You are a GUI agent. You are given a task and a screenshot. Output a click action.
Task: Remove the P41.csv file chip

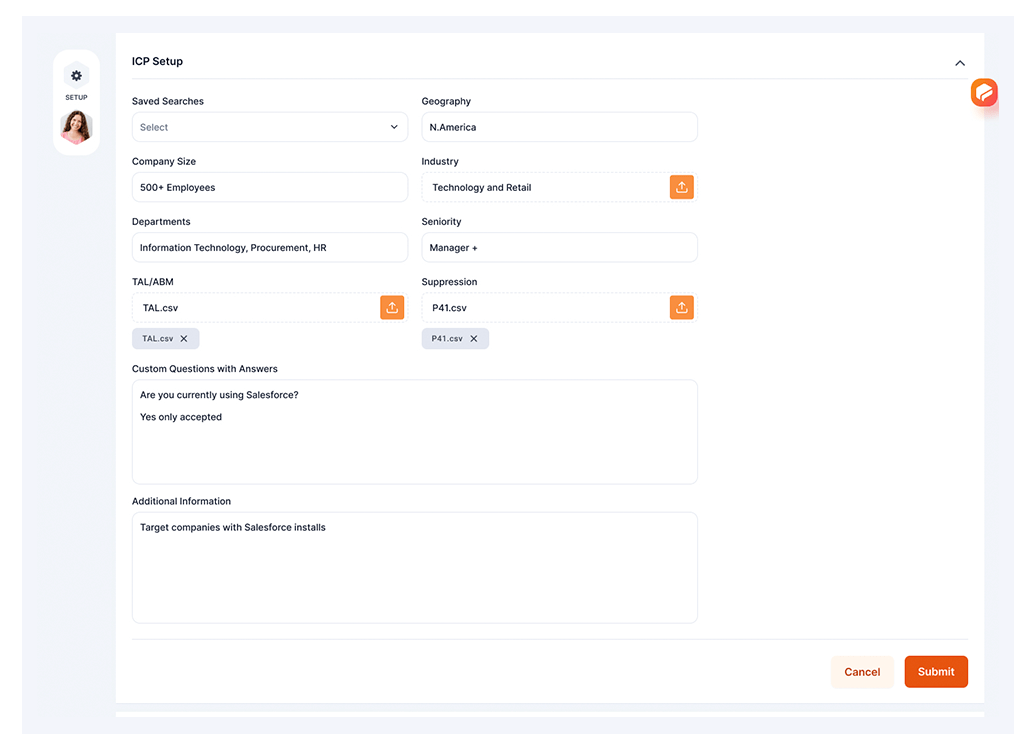pos(474,339)
